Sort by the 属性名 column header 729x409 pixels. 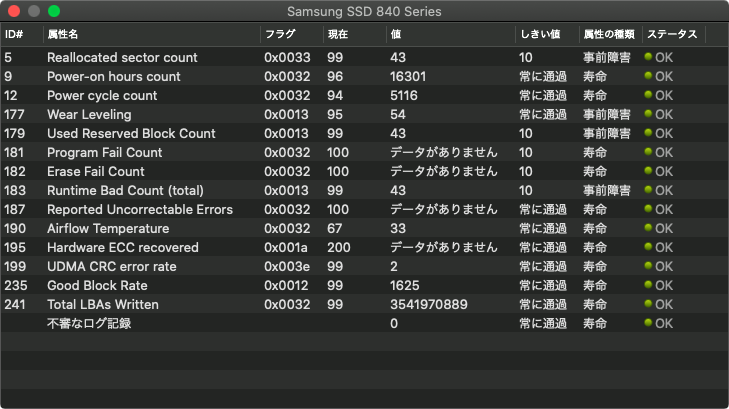pyautogui.click(x=65, y=34)
